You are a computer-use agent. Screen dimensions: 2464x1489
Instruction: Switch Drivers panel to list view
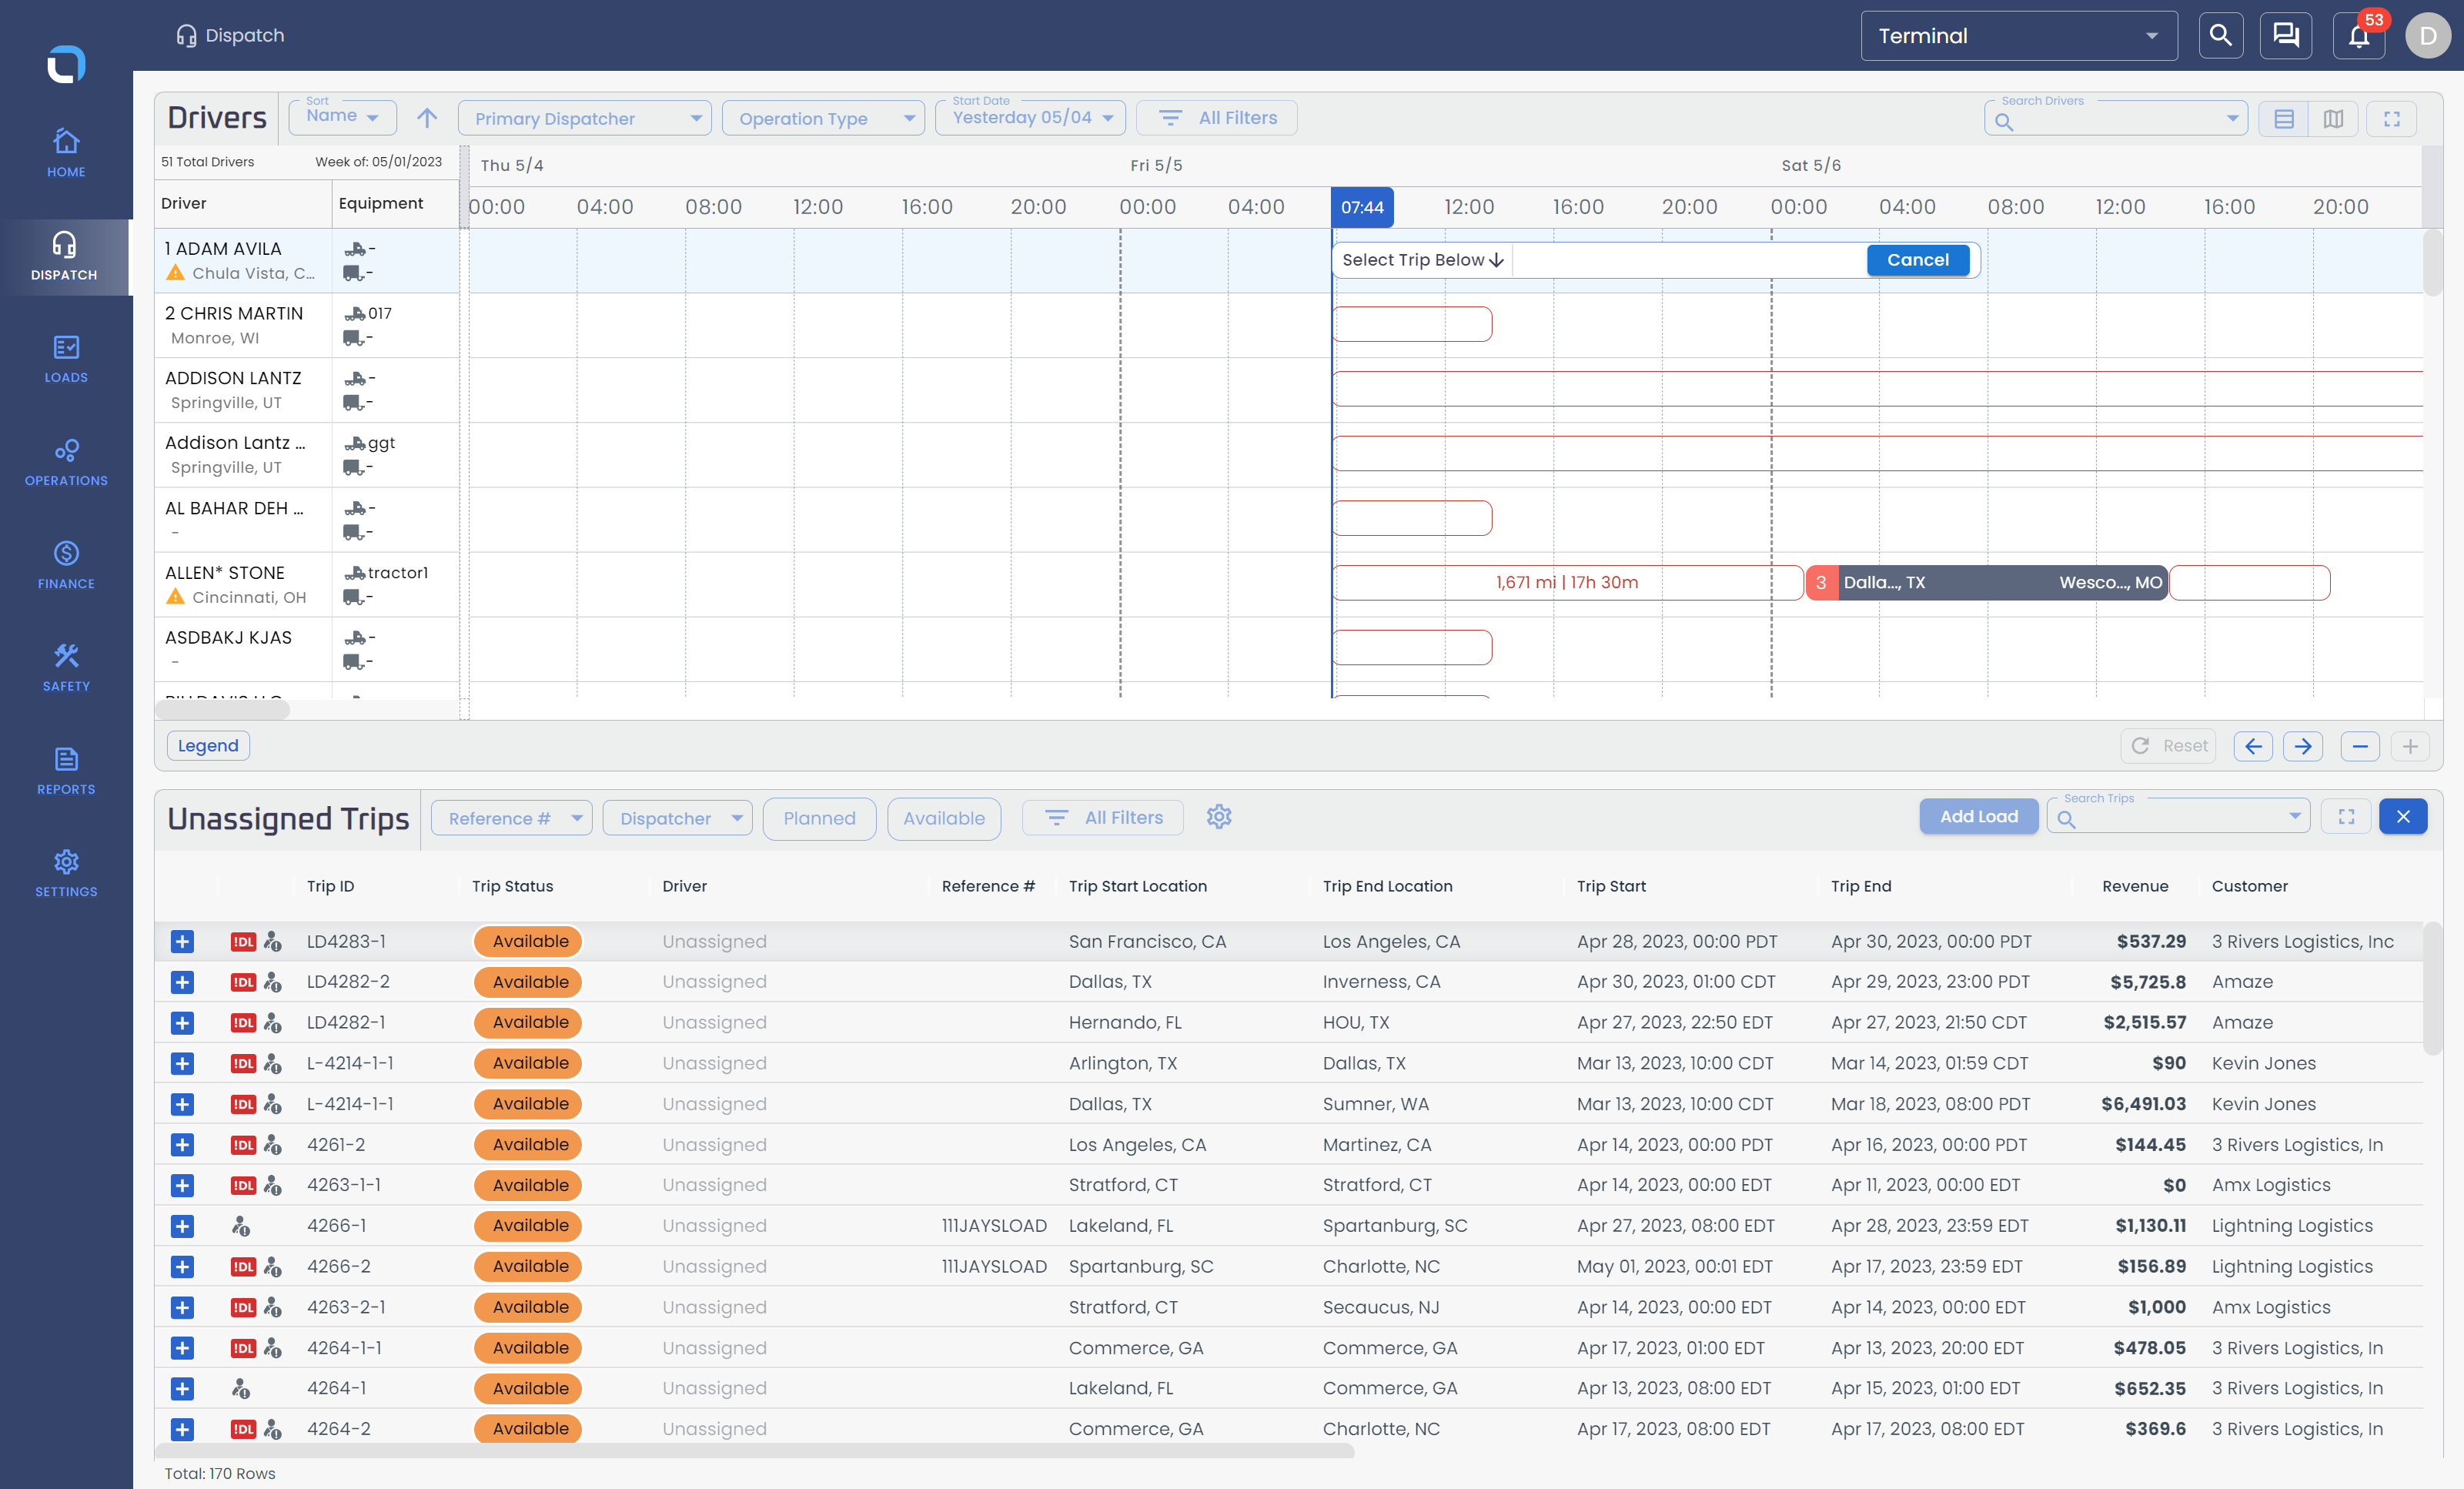point(2284,119)
